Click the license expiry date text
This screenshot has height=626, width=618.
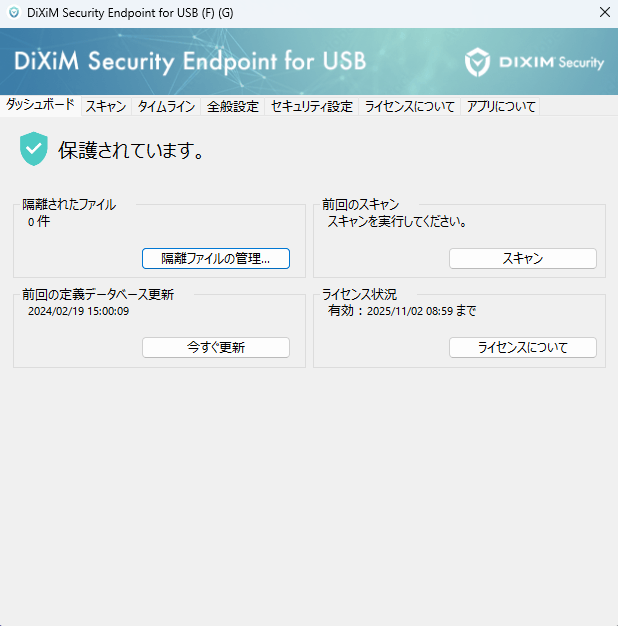tap(402, 311)
